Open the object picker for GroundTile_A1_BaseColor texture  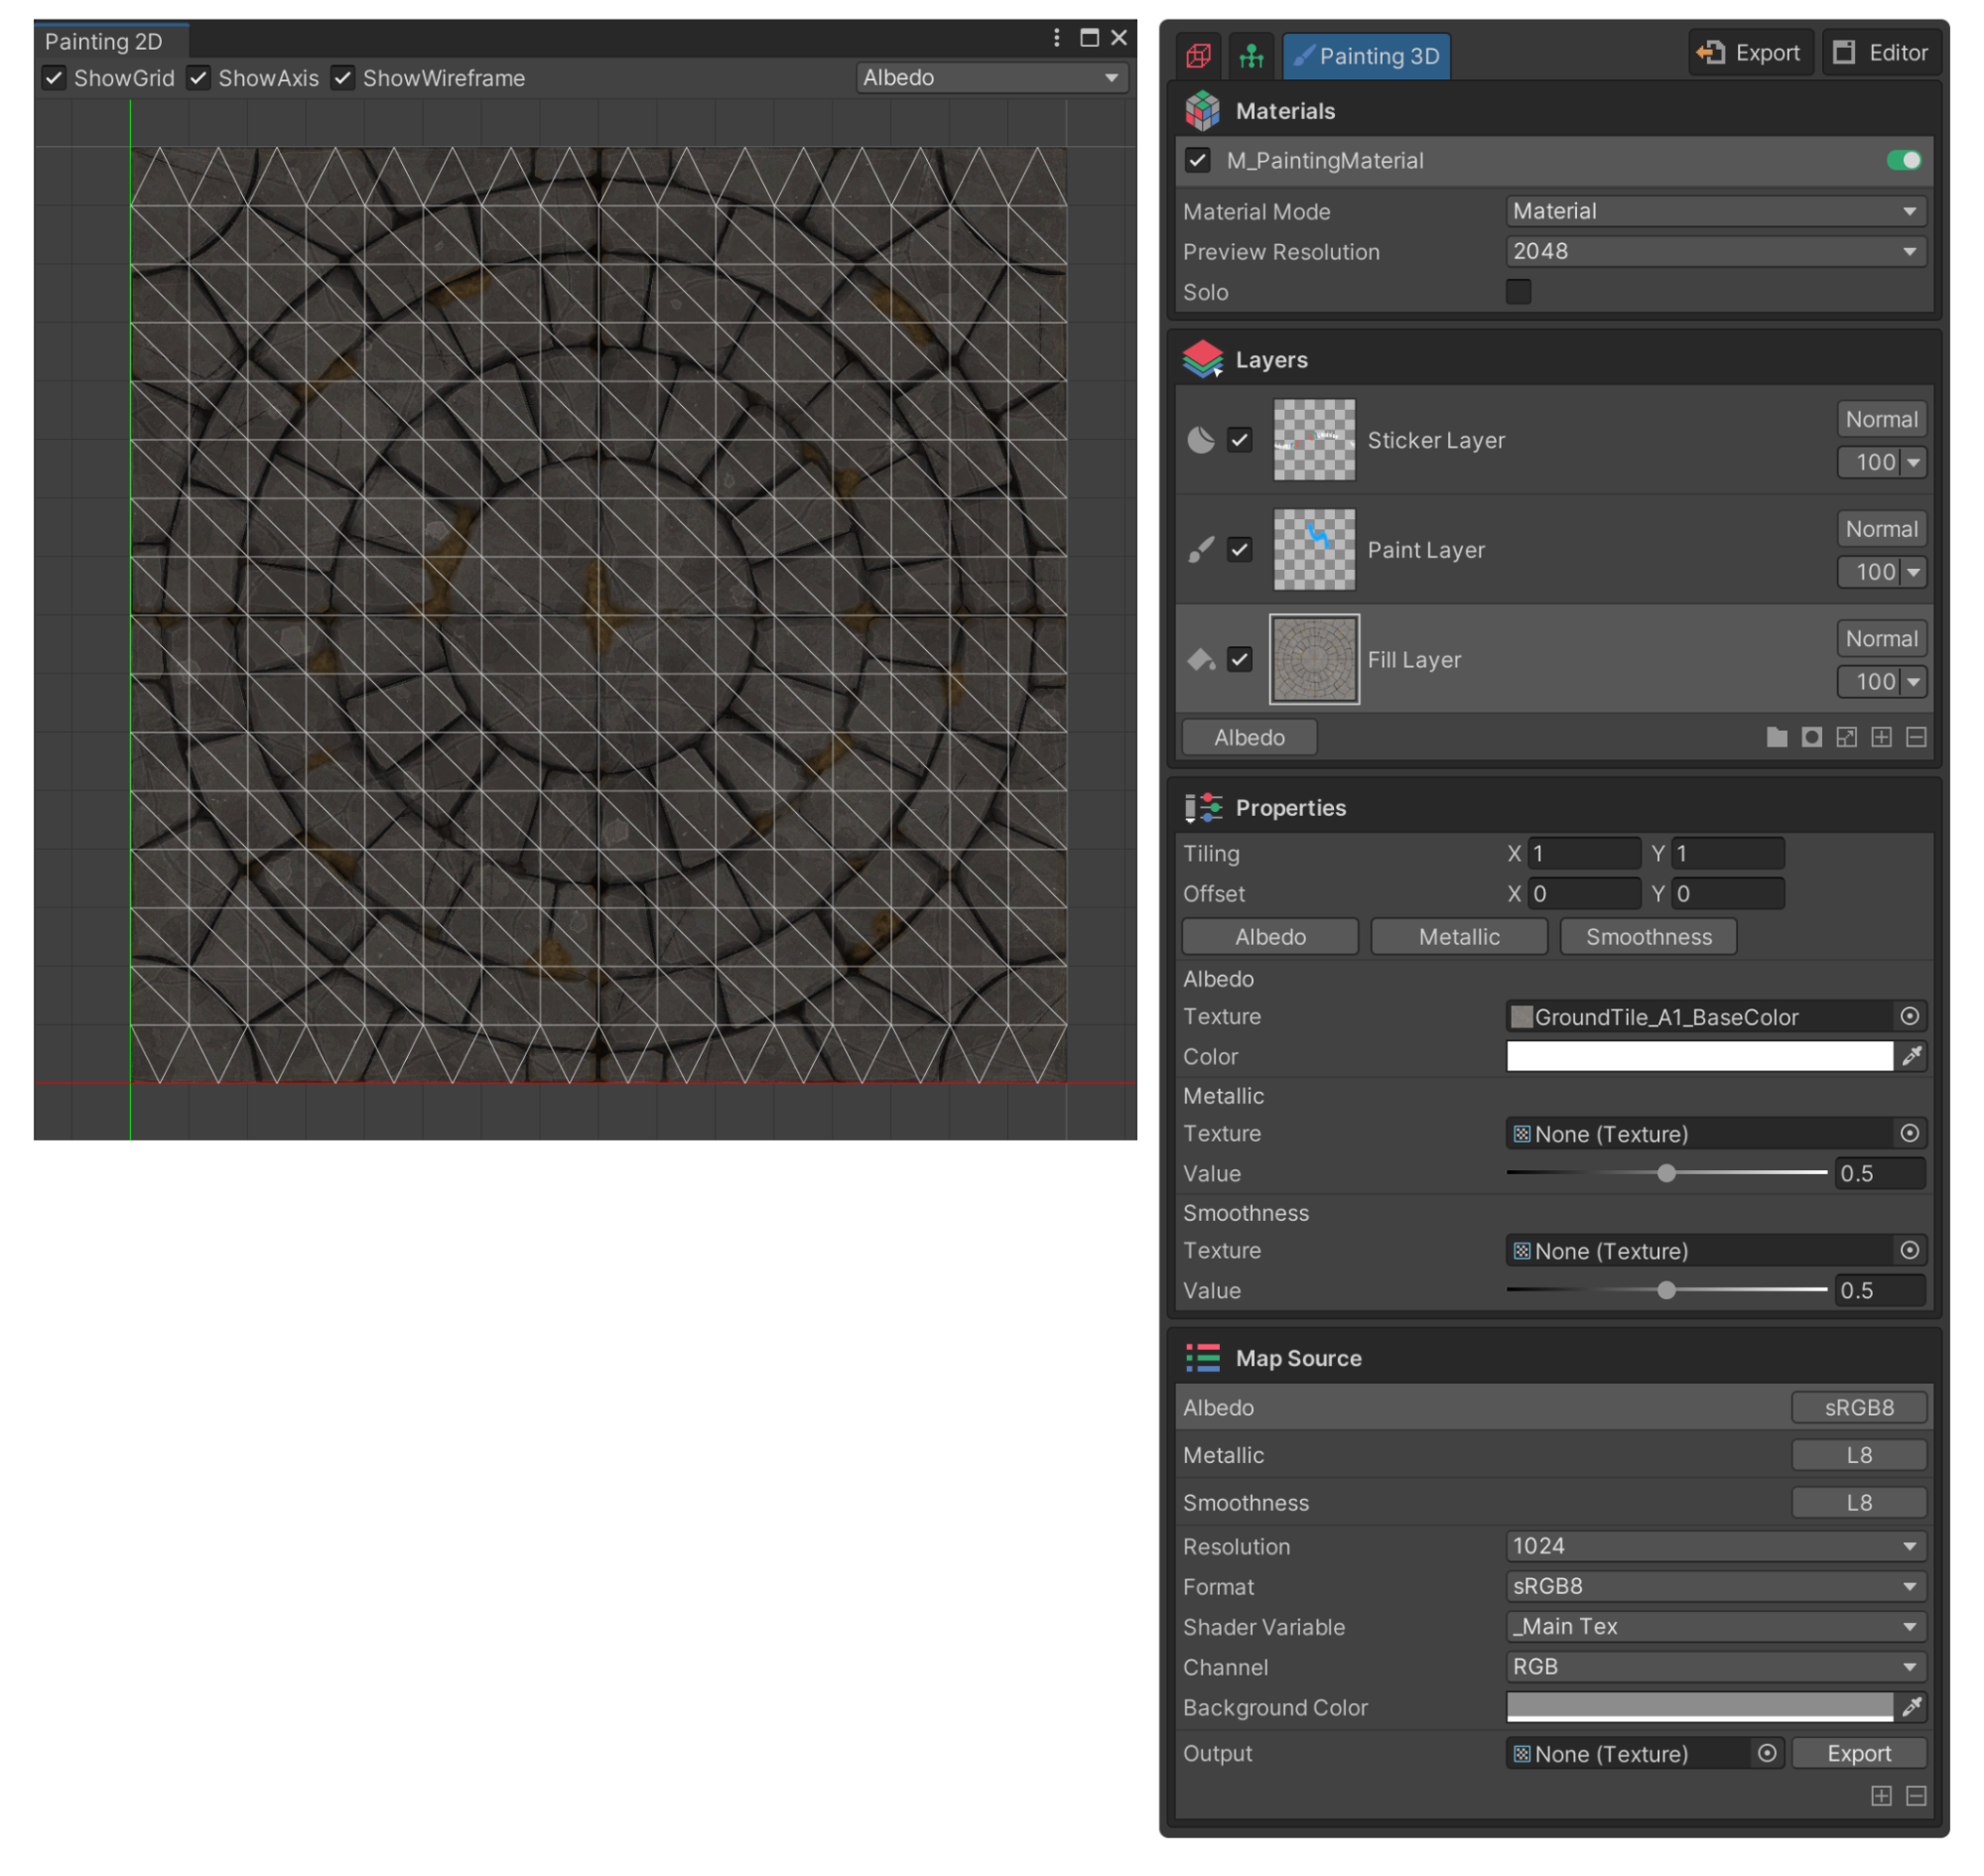pos(1909,1016)
